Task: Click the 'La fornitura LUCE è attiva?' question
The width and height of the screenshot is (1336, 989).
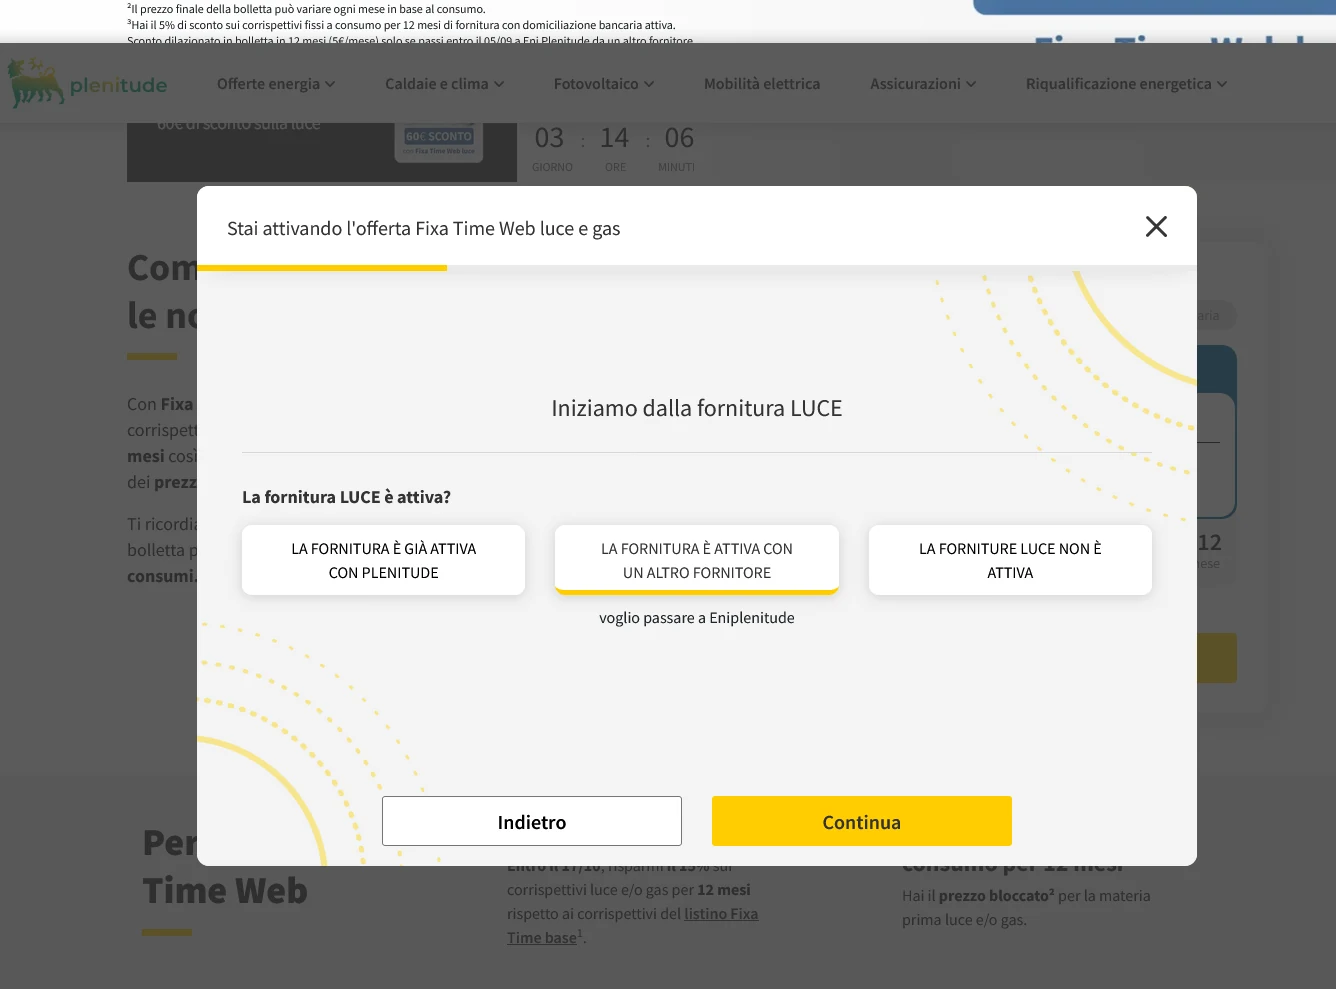Action: coord(346,497)
